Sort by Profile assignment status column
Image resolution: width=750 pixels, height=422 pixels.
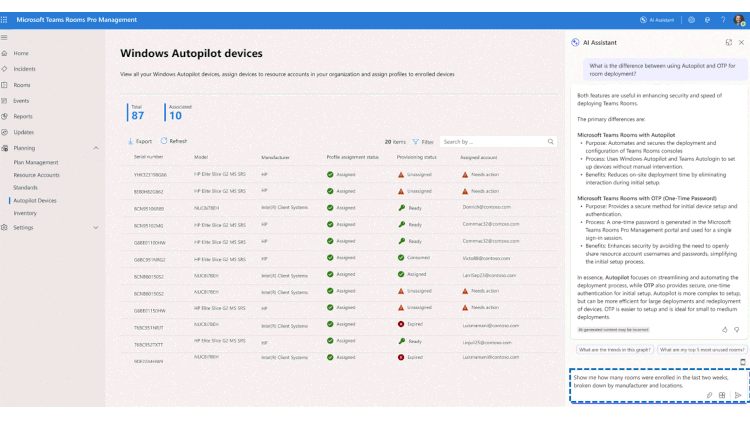click(x=353, y=157)
